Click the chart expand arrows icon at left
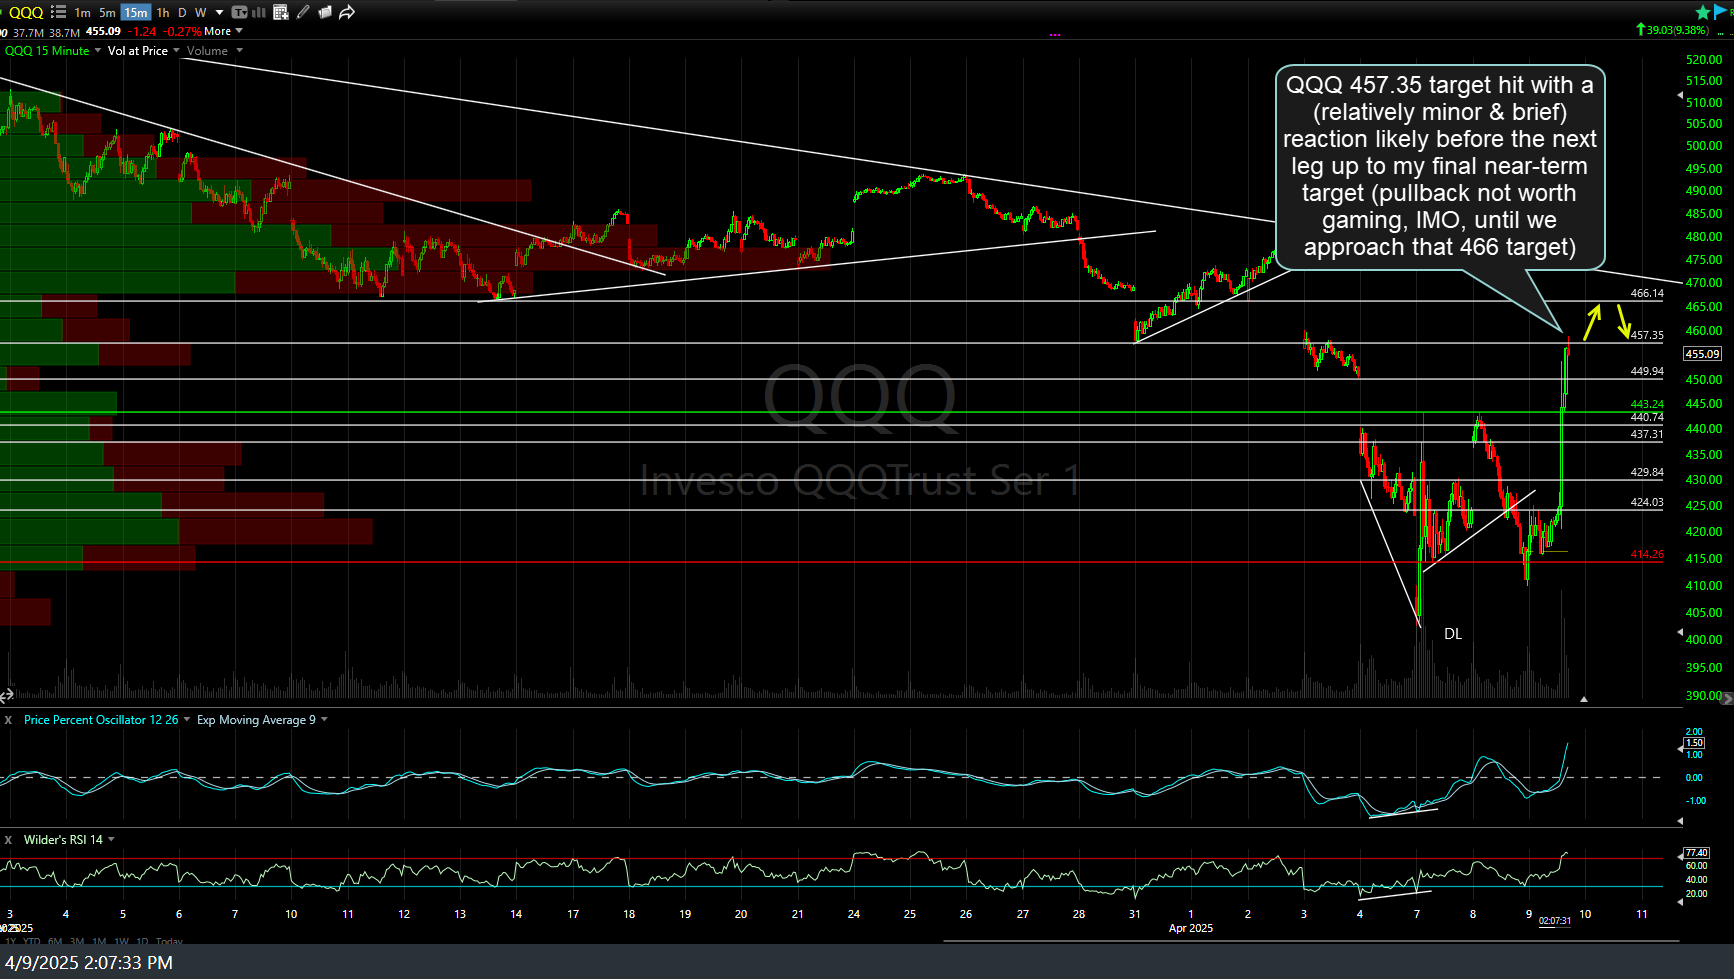 coord(6,694)
